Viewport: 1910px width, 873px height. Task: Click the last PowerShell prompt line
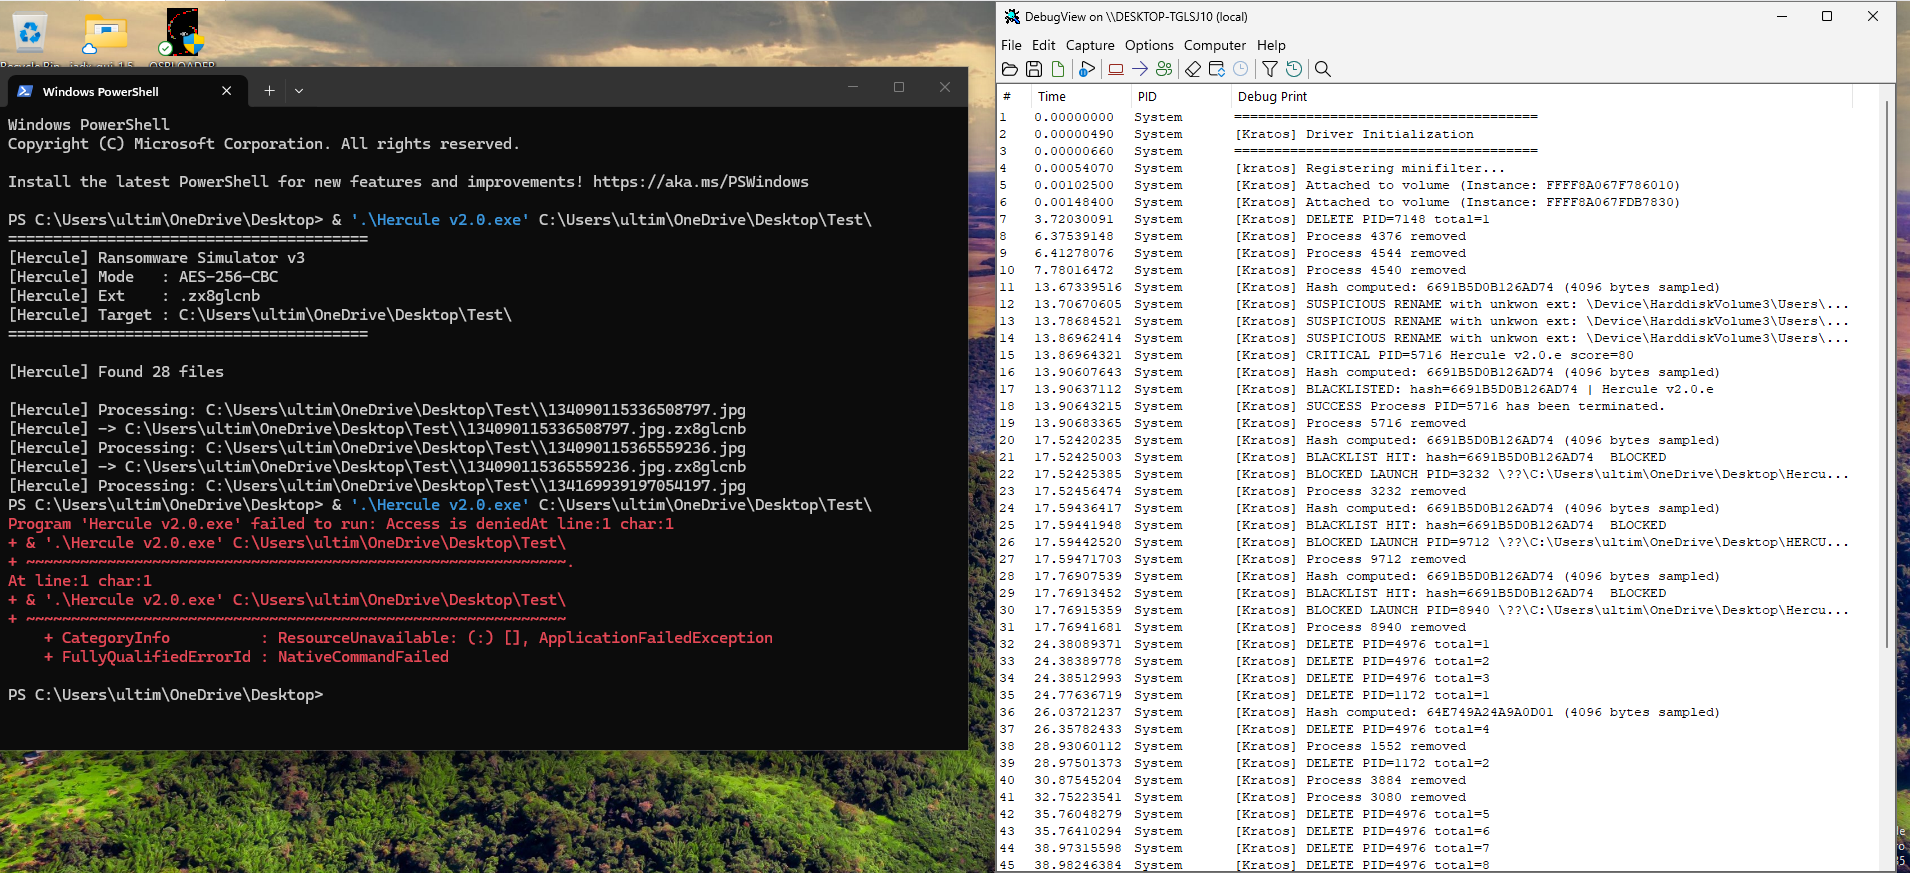(166, 695)
